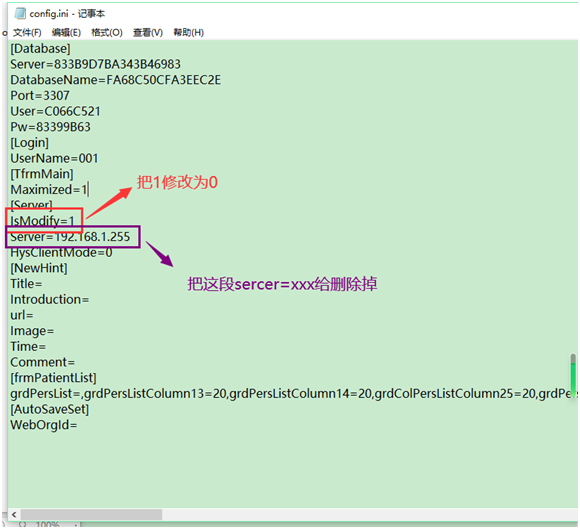
Task: Open the 帮助(H) menu
Action: (x=189, y=33)
